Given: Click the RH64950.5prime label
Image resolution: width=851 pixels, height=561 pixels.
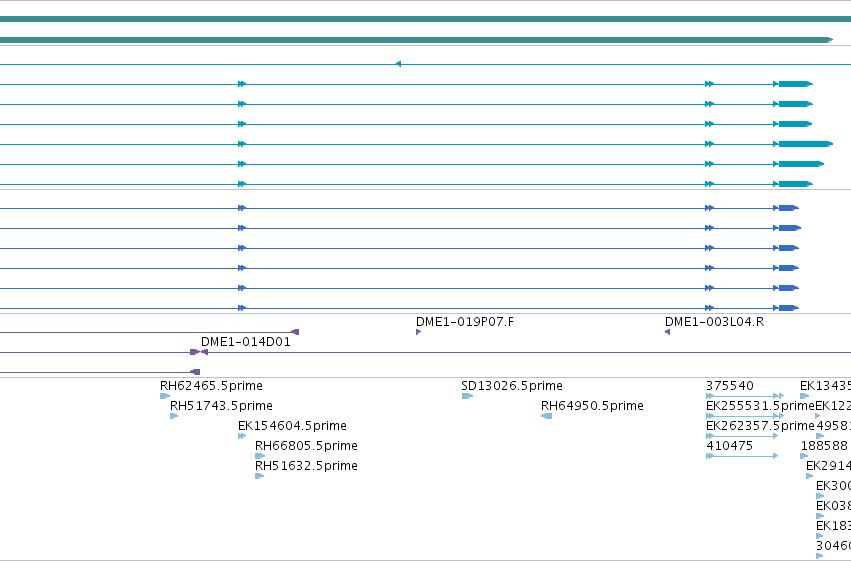Looking at the screenshot, I should coord(592,406).
